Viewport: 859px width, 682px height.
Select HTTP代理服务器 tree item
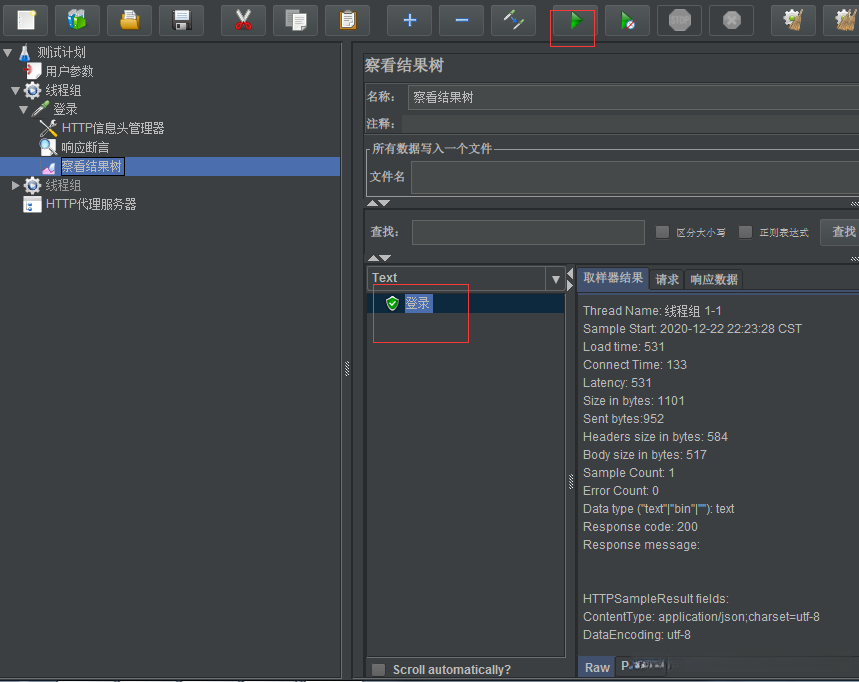91,204
